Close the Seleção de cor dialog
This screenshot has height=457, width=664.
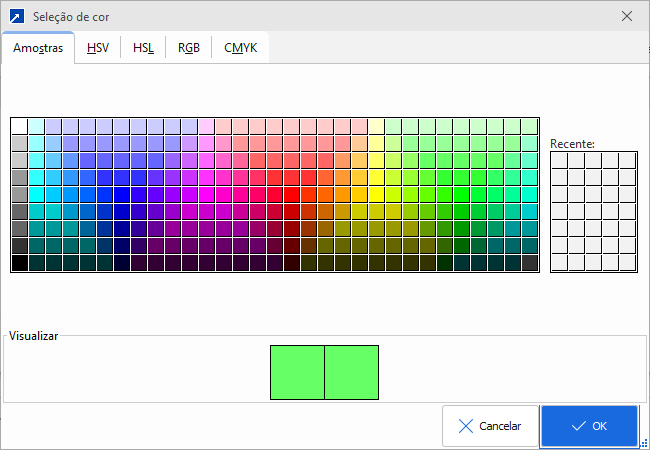click(626, 17)
